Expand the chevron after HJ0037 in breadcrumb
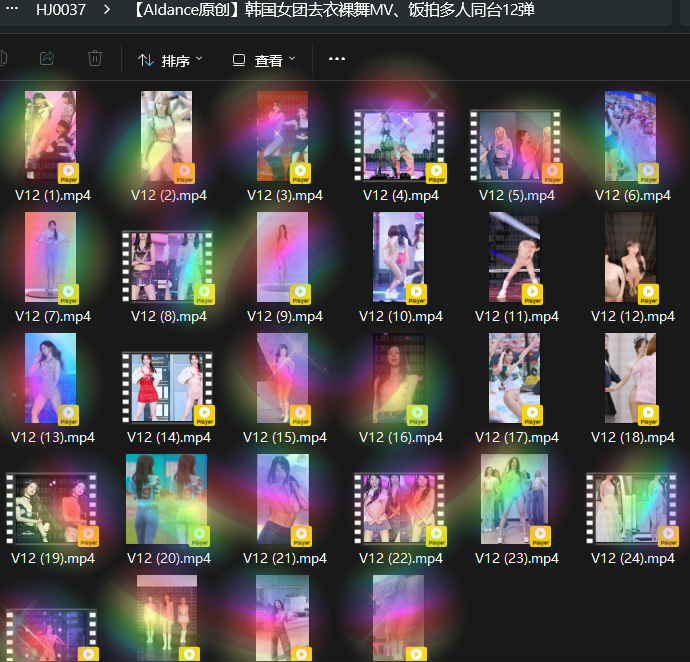The width and height of the screenshot is (690, 662). click(x=107, y=11)
